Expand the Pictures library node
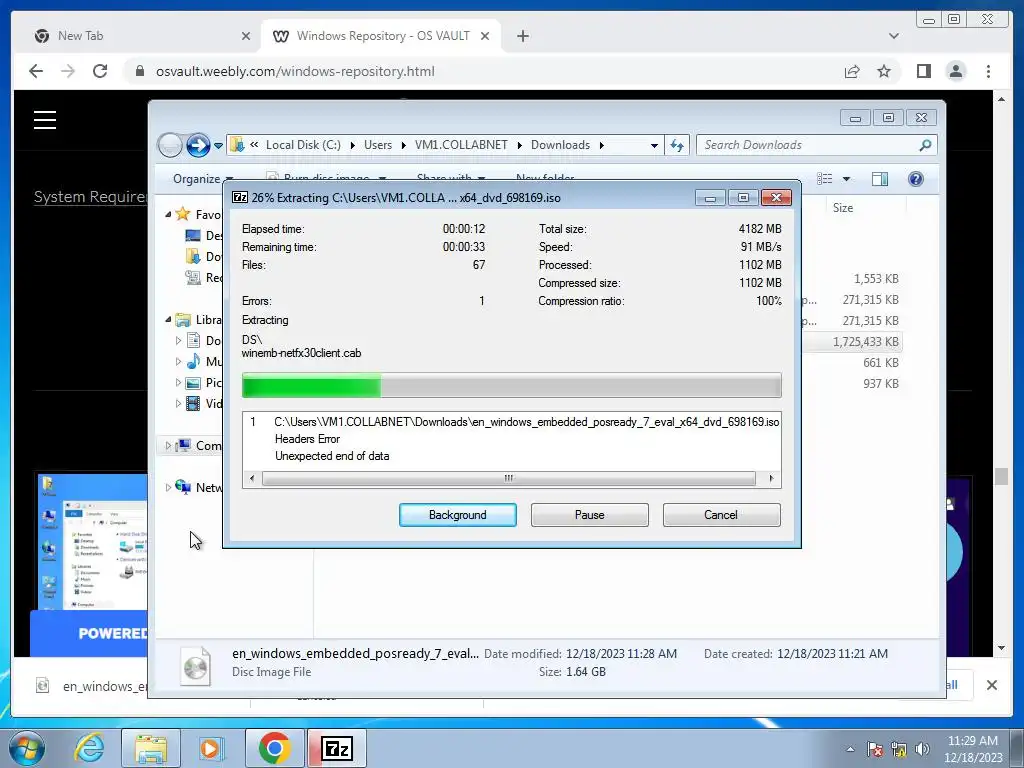The width and height of the screenshot is (1024, 768). click(x=178, y=383)
